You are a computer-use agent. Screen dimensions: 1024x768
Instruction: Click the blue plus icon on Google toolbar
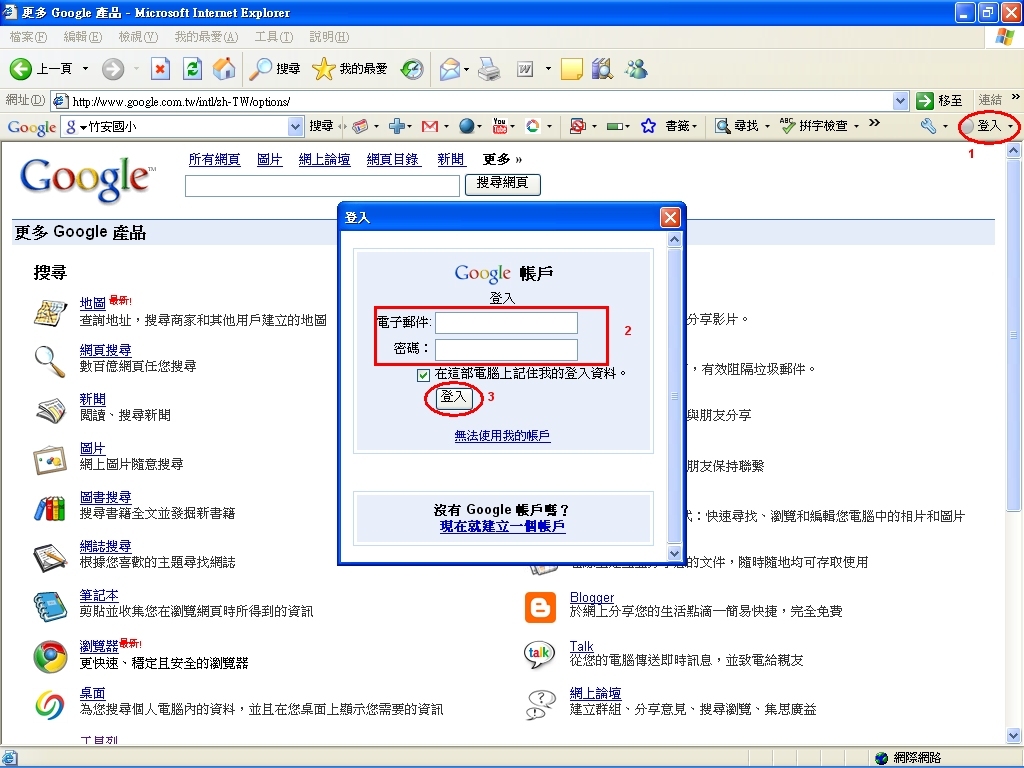(396, 126)
